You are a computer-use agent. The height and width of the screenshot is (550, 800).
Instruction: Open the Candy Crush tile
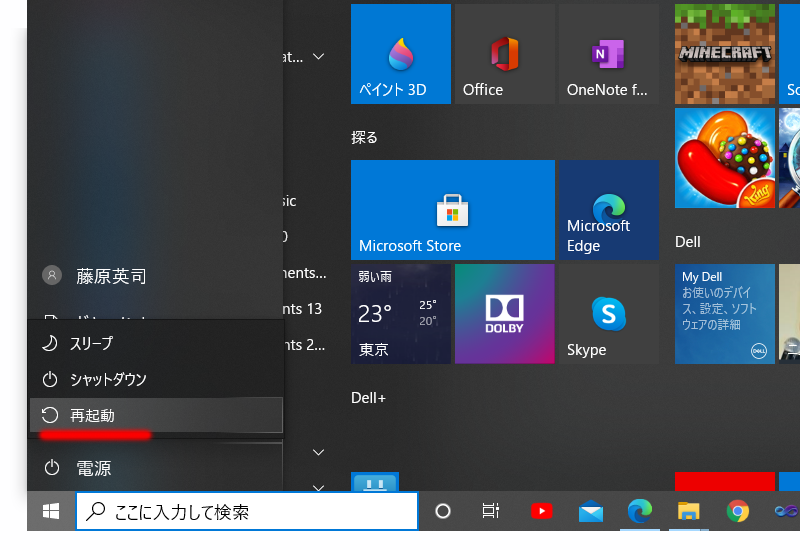(724, 158)
